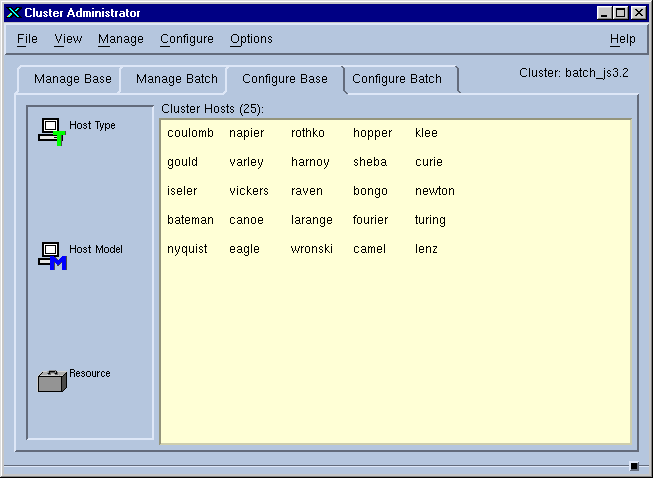Select host bateman
This screenshot has height=478, width=653.
[190, 220]
